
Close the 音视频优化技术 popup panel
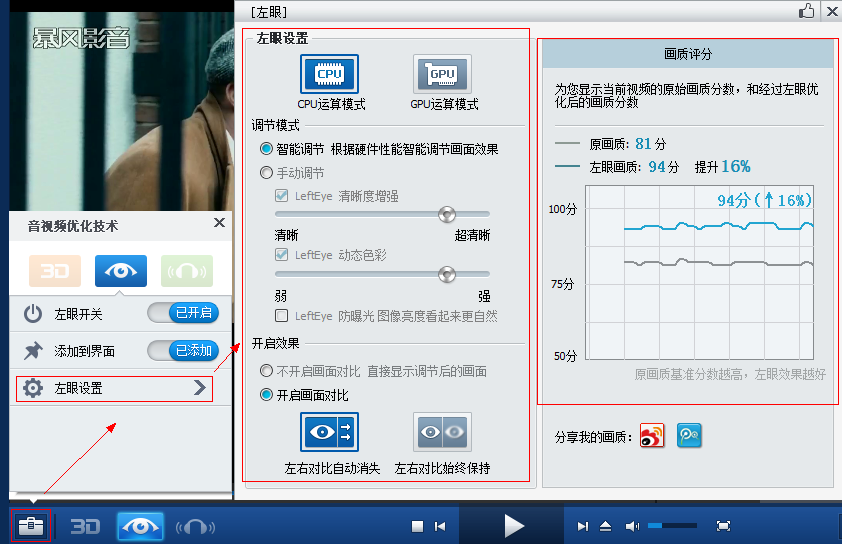coord(219,223)
